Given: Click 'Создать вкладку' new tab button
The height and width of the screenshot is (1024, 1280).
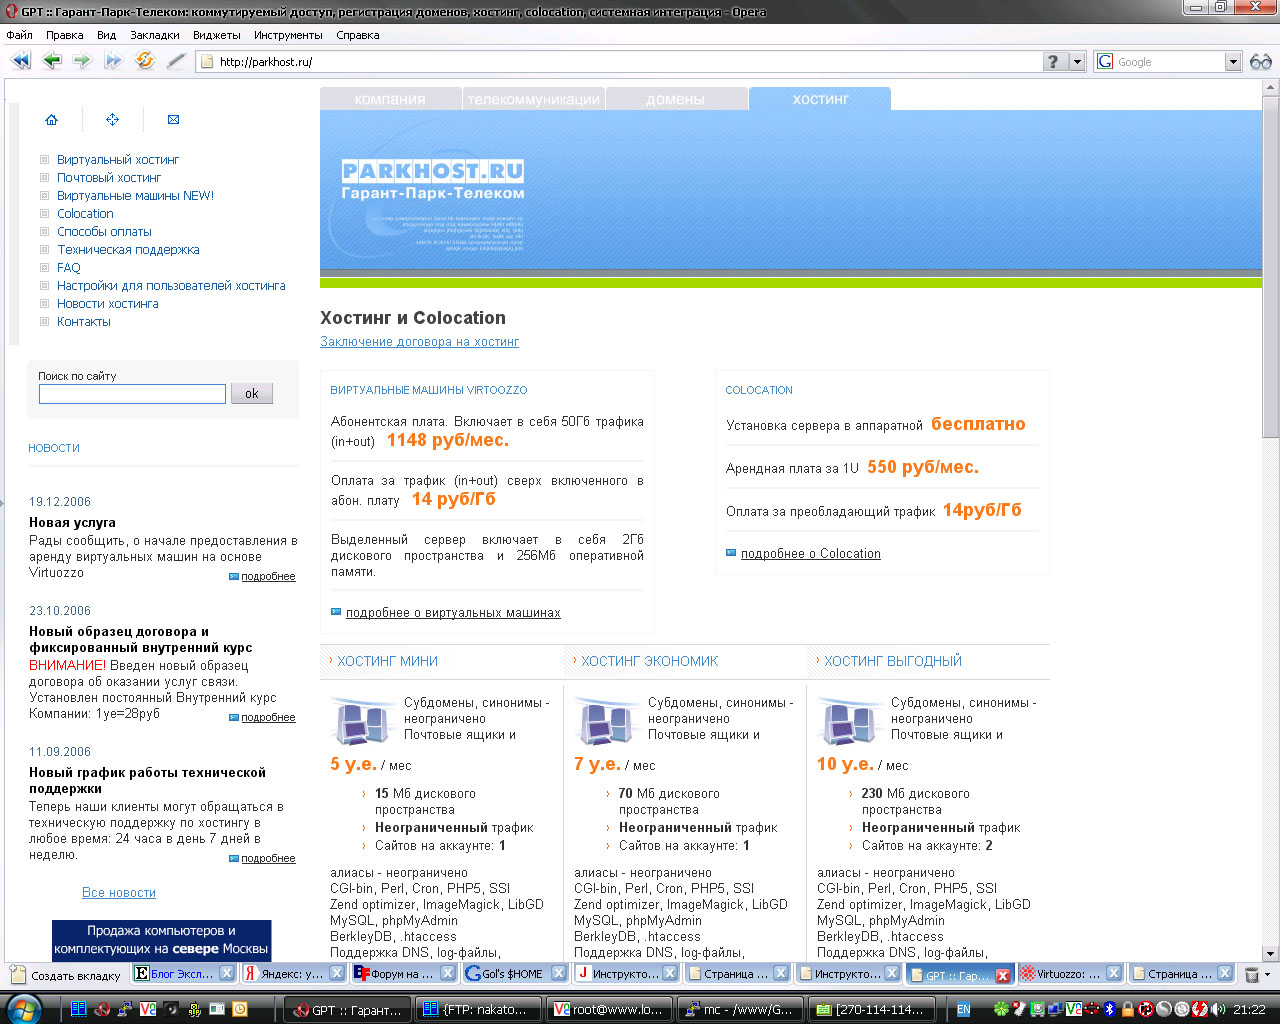Looking at the screenshot, I should pos(66,975).
